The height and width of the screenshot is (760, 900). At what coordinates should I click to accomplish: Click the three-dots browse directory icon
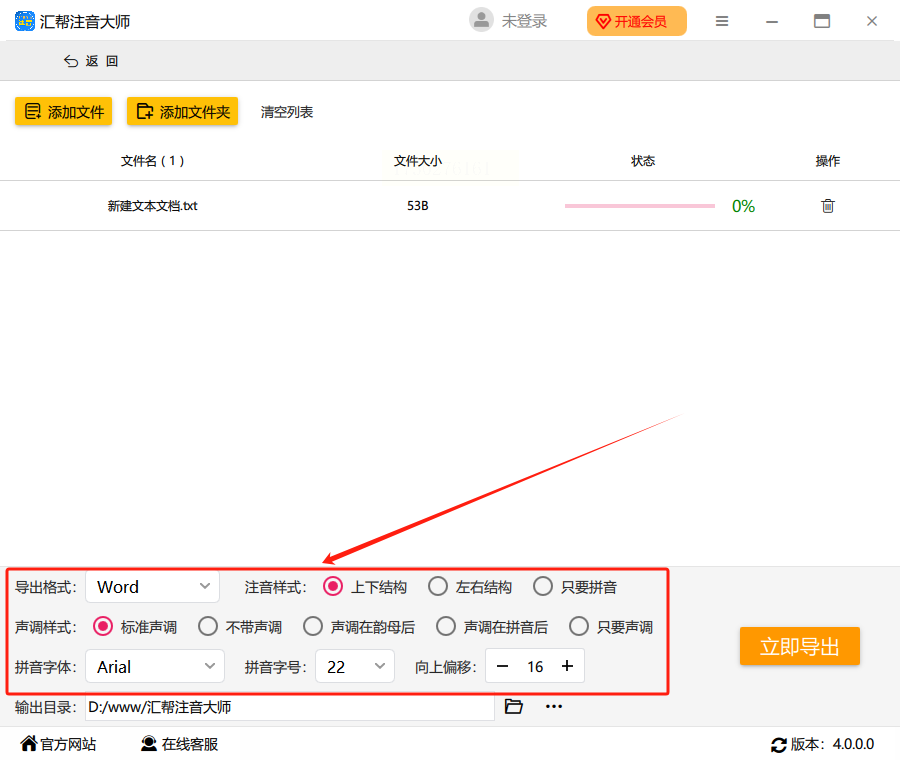pos(554,706)
